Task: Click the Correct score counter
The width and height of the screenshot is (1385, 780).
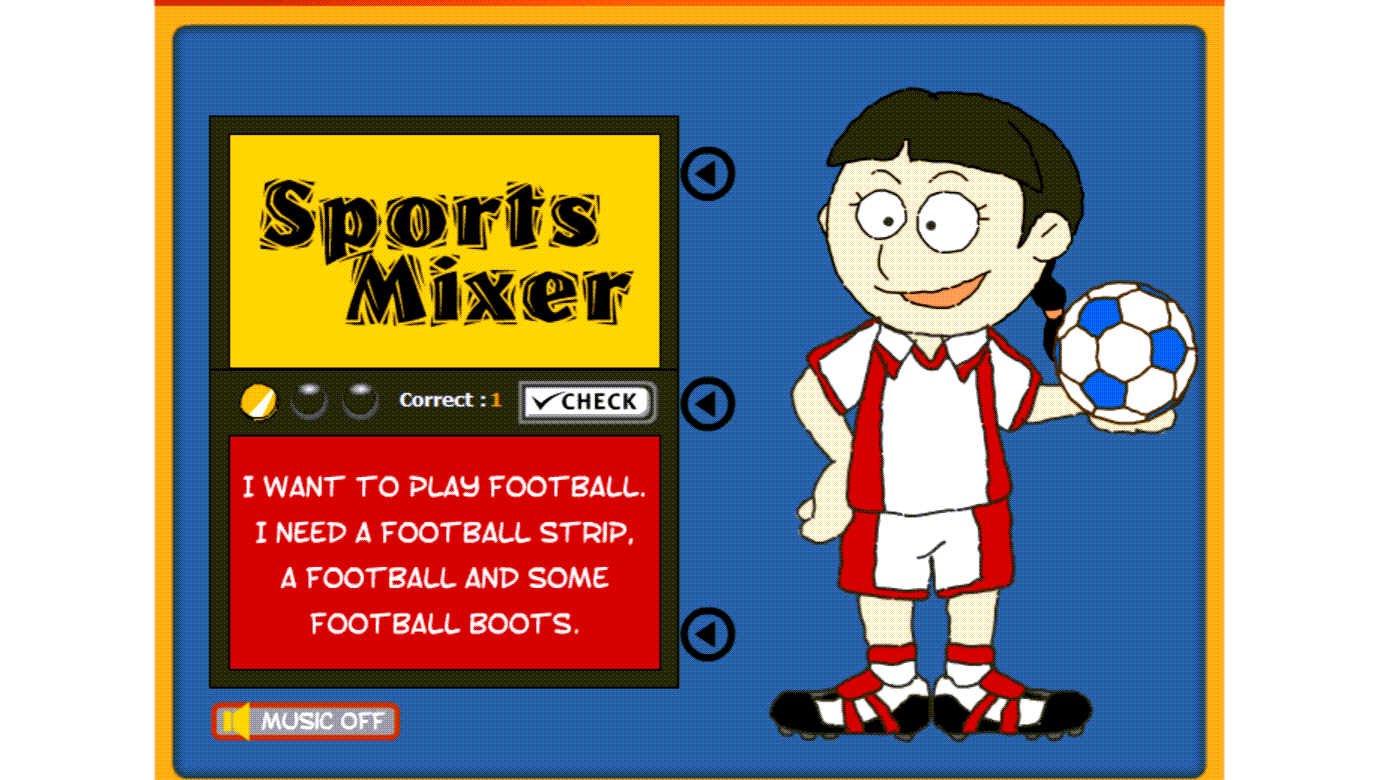Action: (x=450, y=400)
